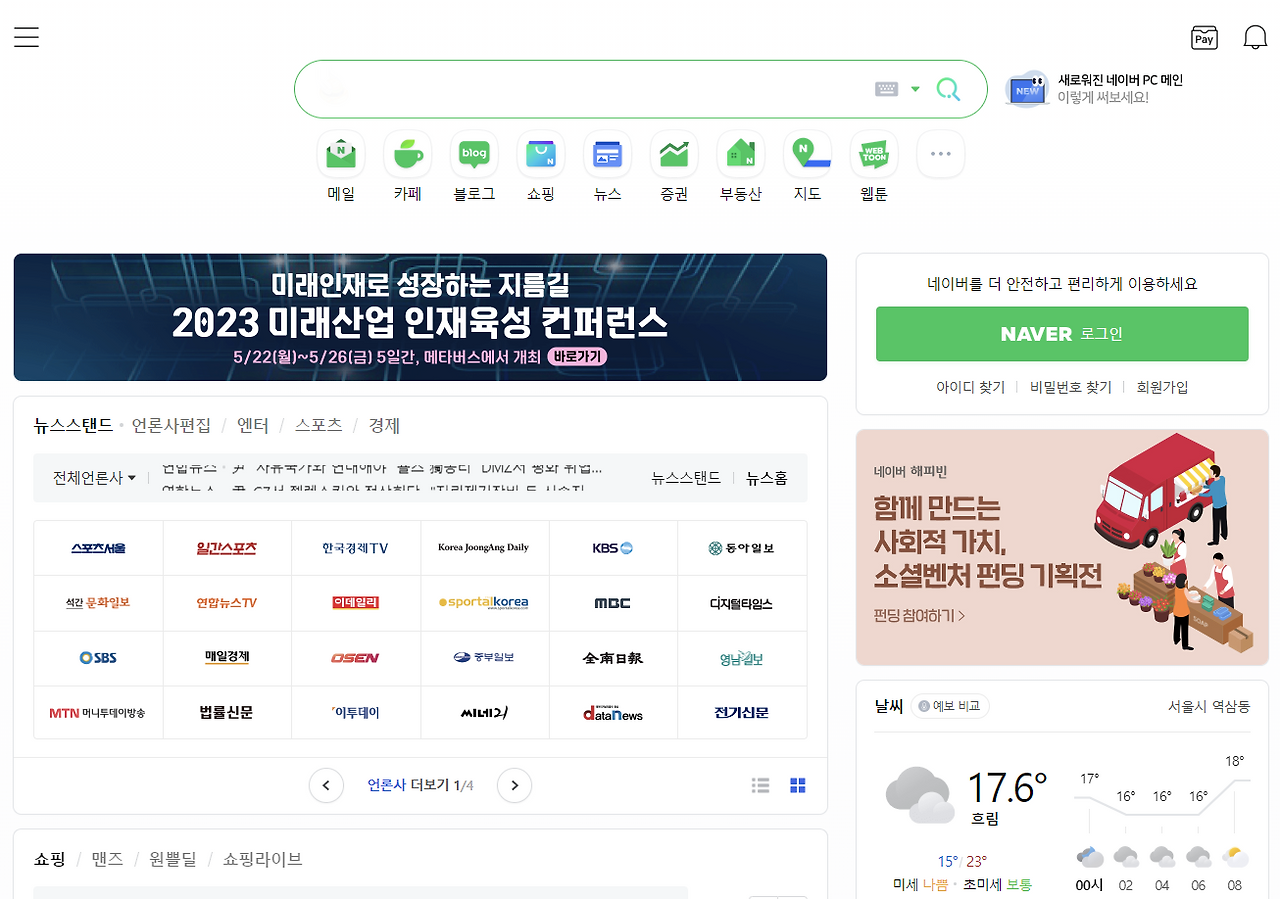Click the NAVER 로그인 button
Screen dimensions: 1280x899
1062,334
